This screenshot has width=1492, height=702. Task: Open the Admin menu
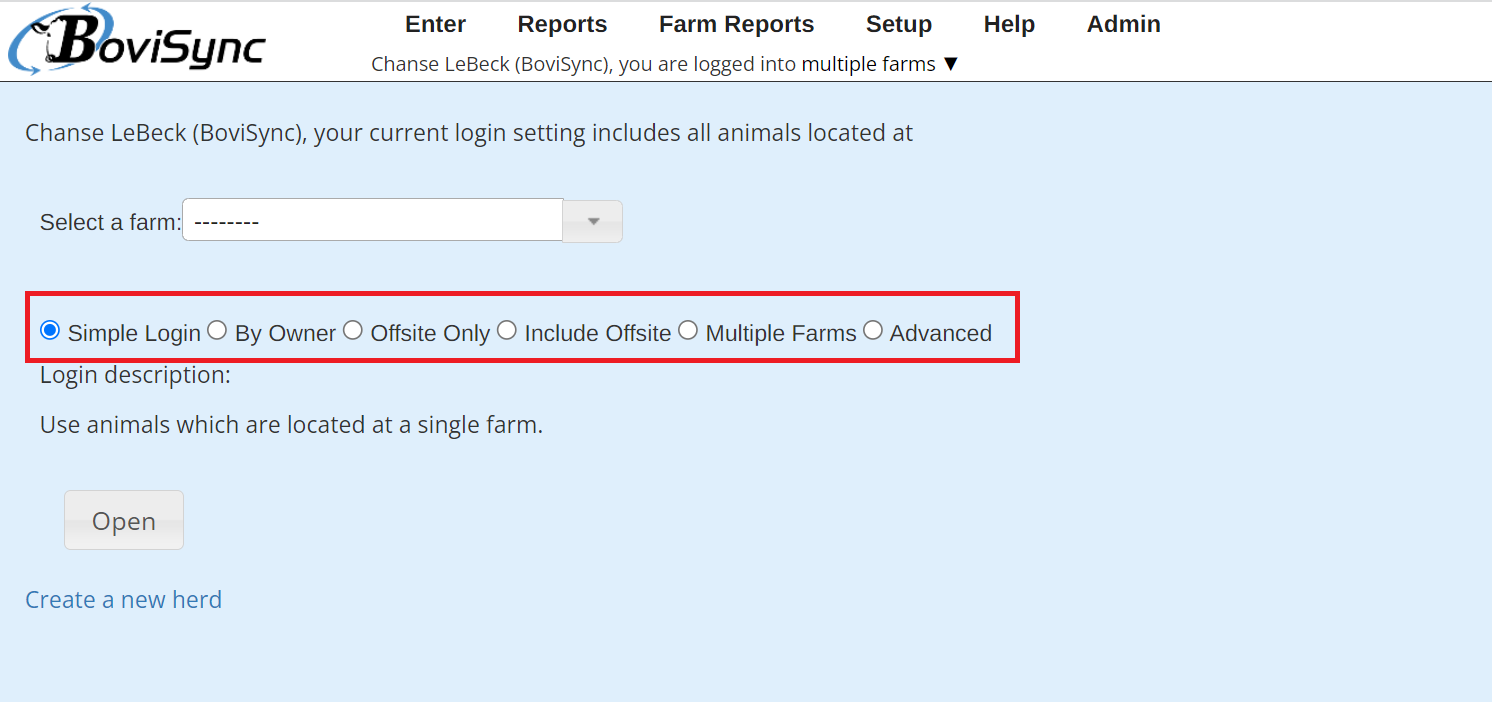click(1124, 24)
